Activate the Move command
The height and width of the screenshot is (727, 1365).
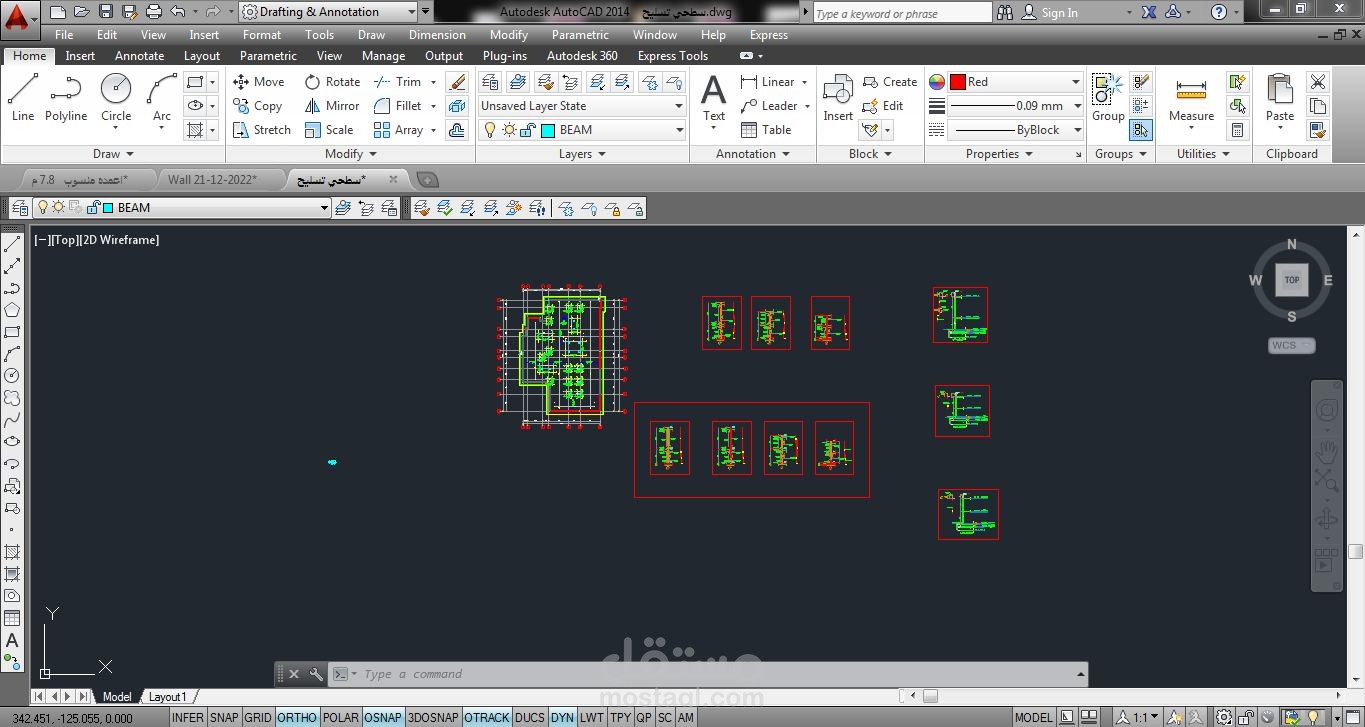(x=258, y=82)
